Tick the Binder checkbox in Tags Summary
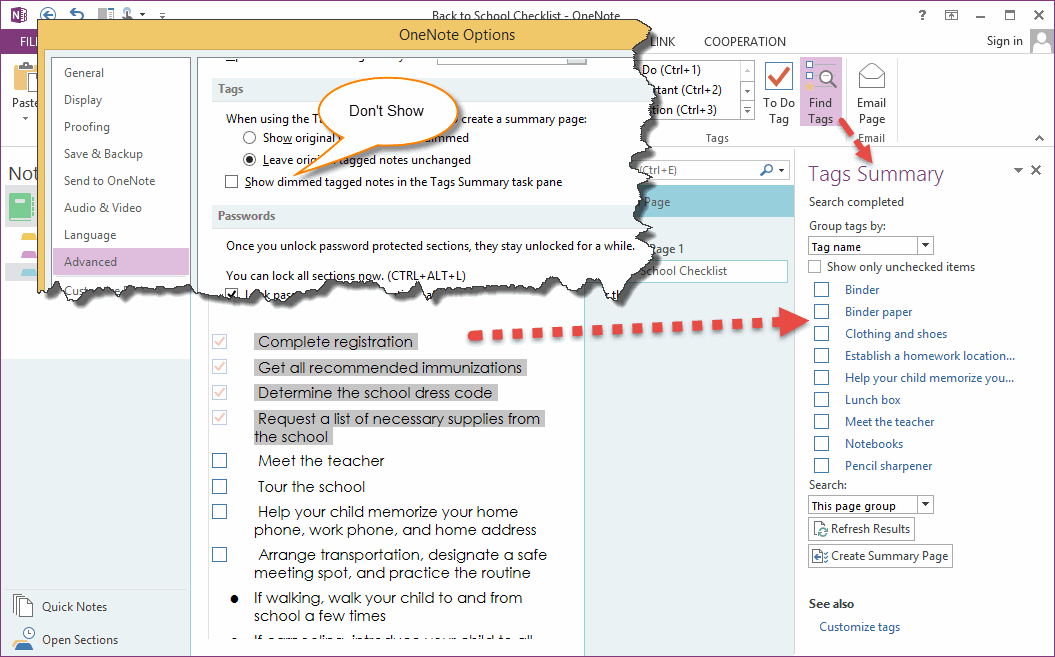 (822, 289)
